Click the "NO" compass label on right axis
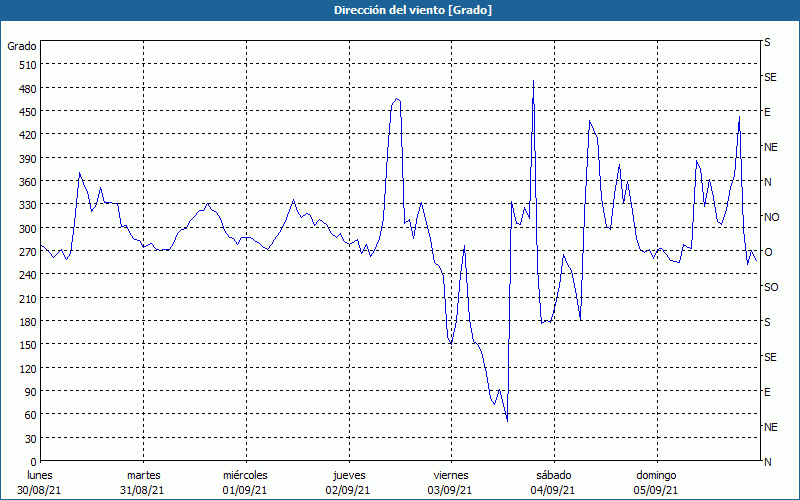Image resolution: width=800 pixels, height=500 pixels. pyautogui.click(x=772, y=217)
